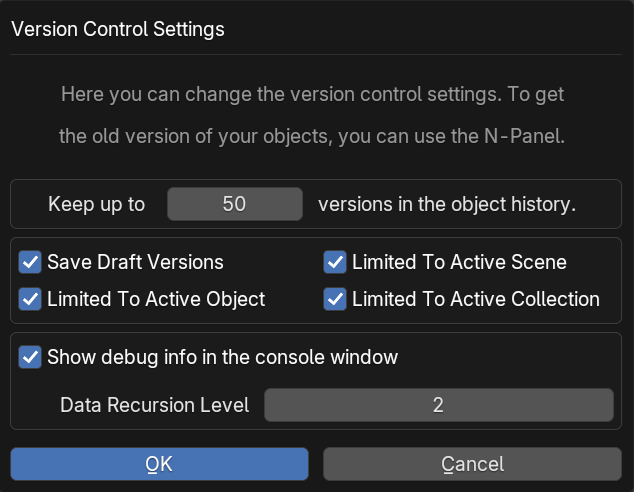Image resolution: width=634 pixels, height=492 pixels.
Task: Click the "Limited To Active Object" label text
Action: 156,299
